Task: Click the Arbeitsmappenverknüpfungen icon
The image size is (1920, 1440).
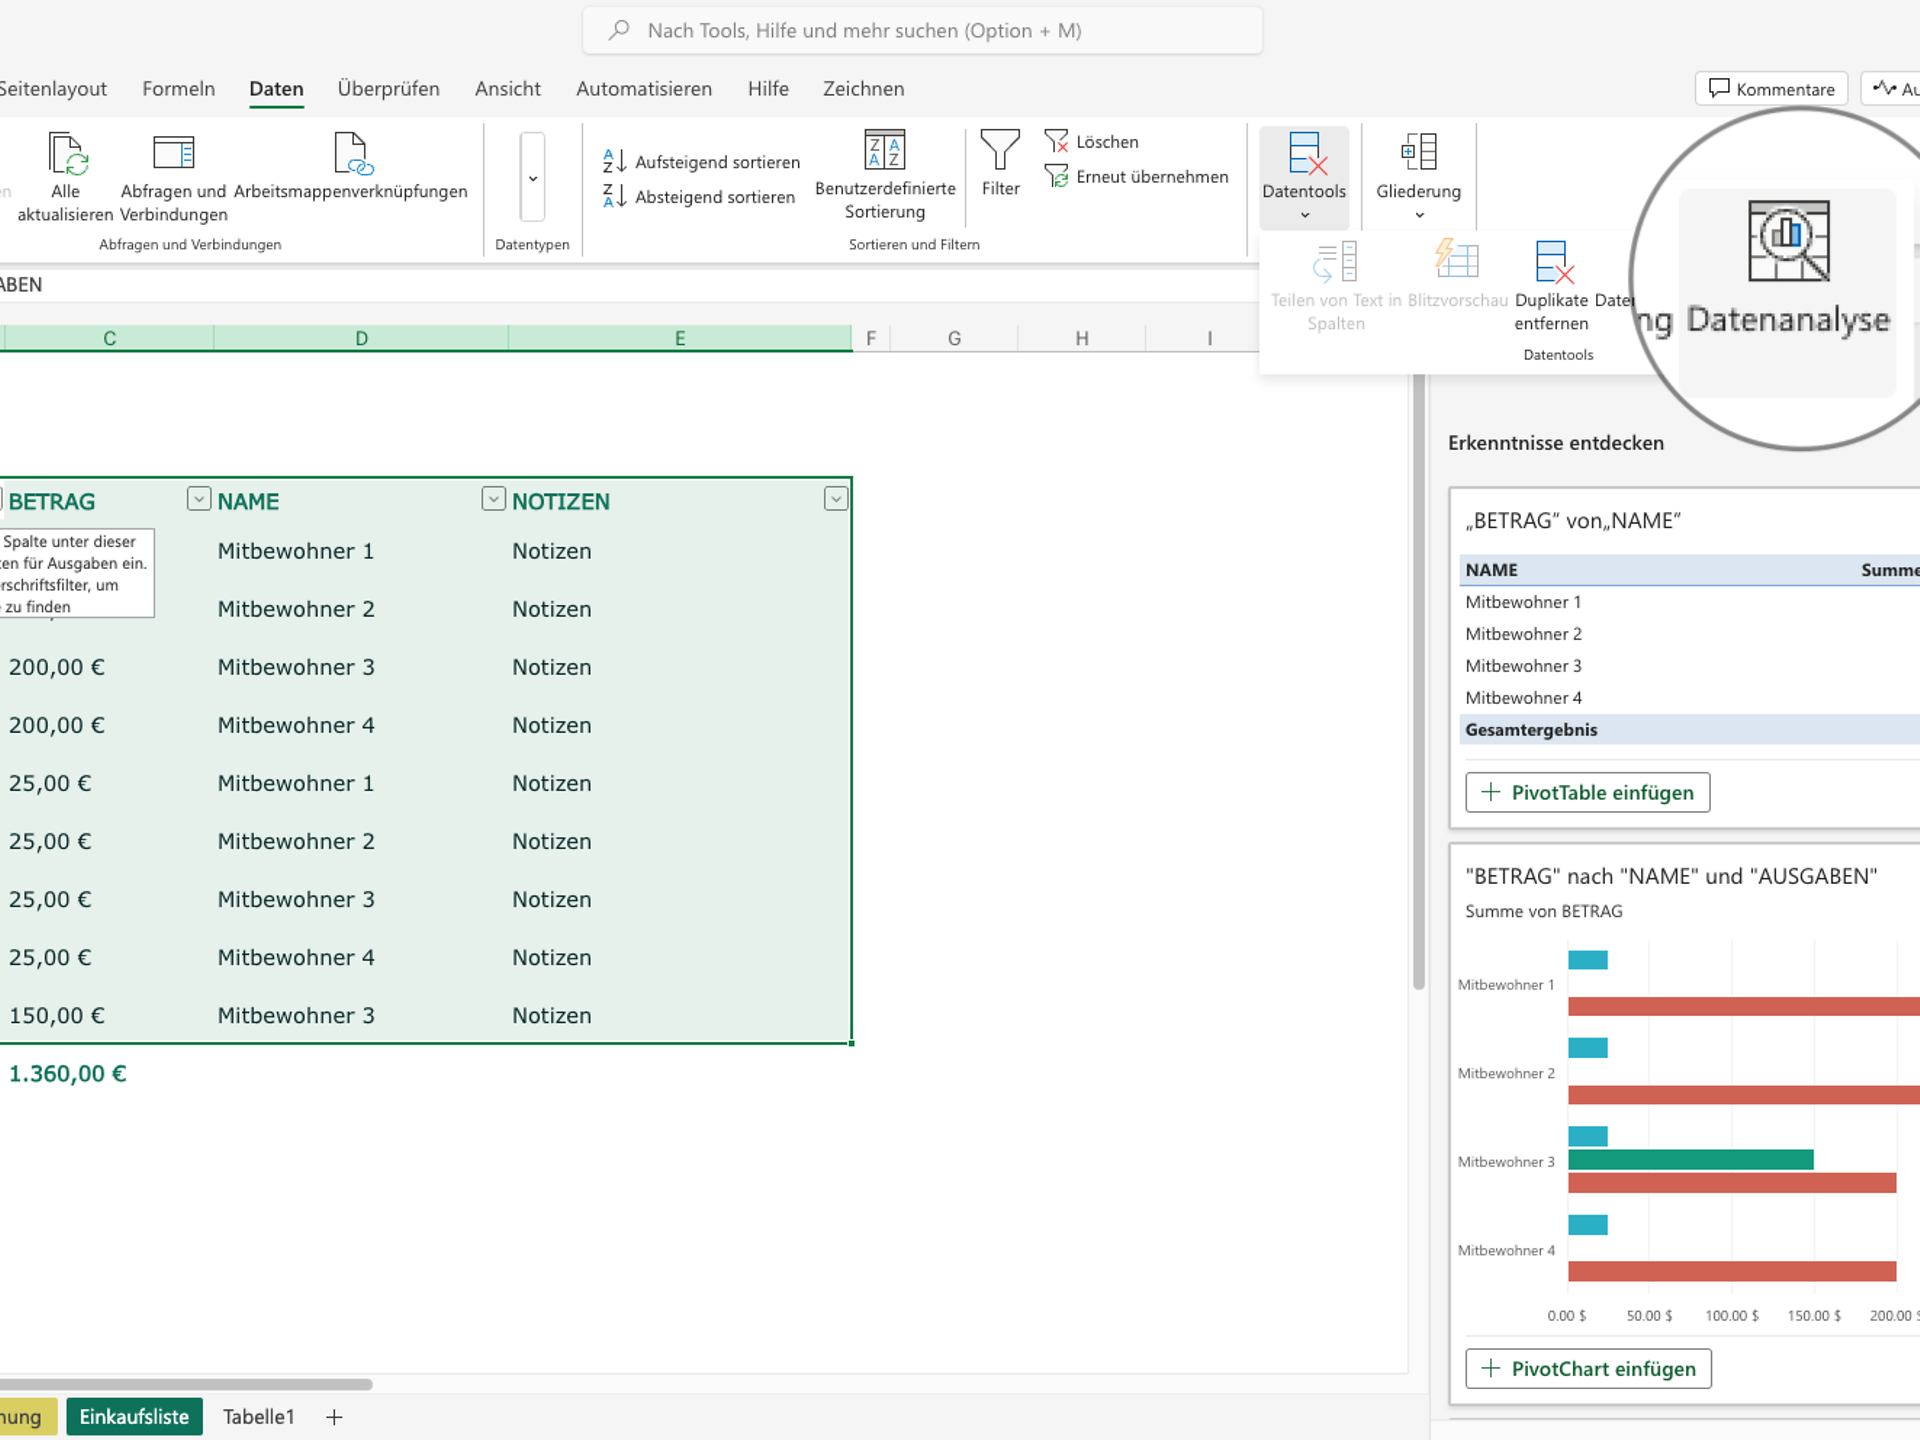Action: click(x=351, y=155)
